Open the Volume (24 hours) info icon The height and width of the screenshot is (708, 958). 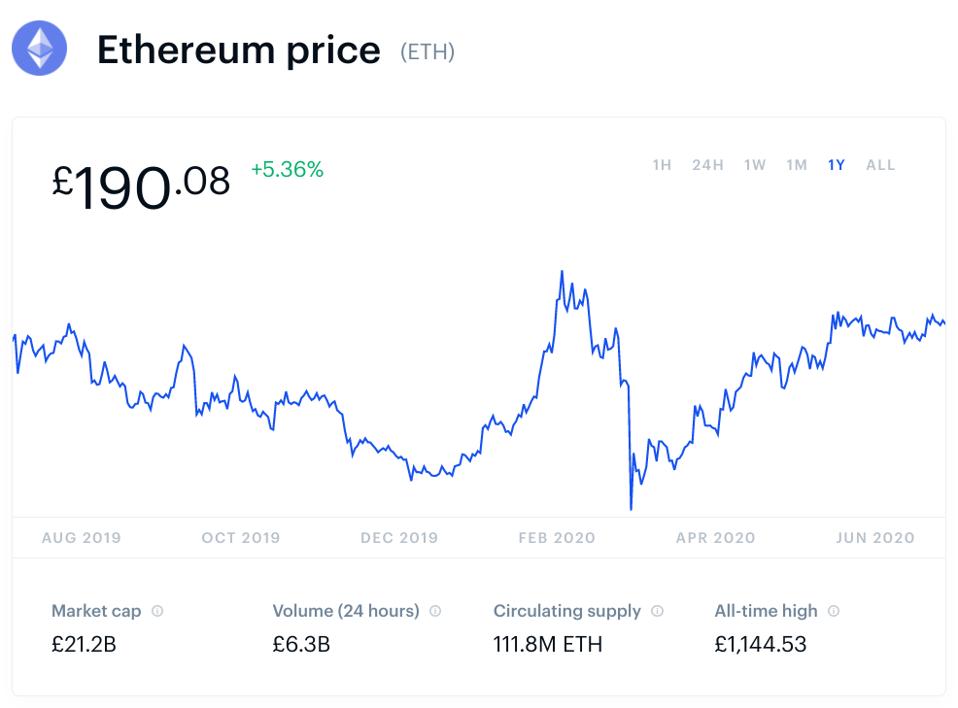435,611
